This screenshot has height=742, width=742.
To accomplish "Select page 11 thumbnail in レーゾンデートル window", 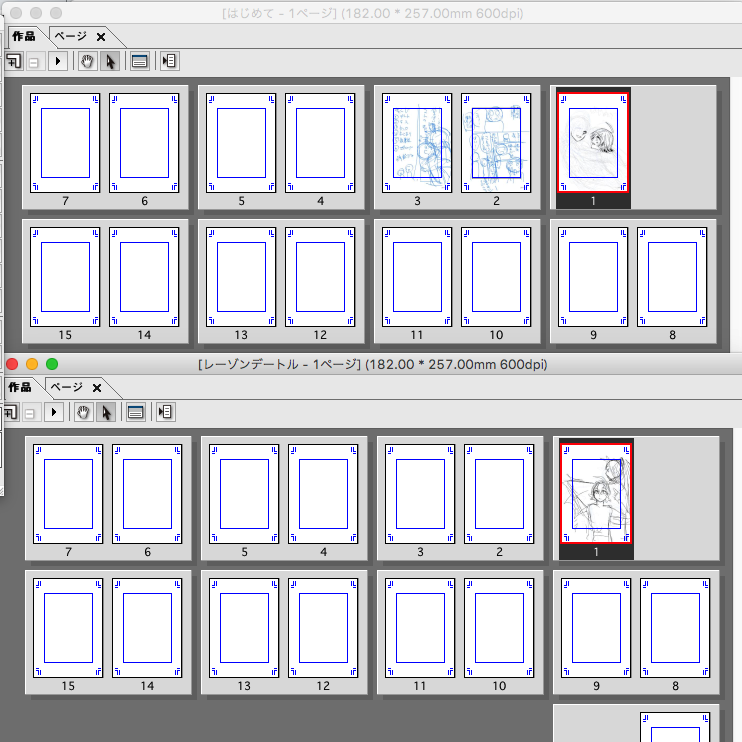I will (x=420, y=627).
